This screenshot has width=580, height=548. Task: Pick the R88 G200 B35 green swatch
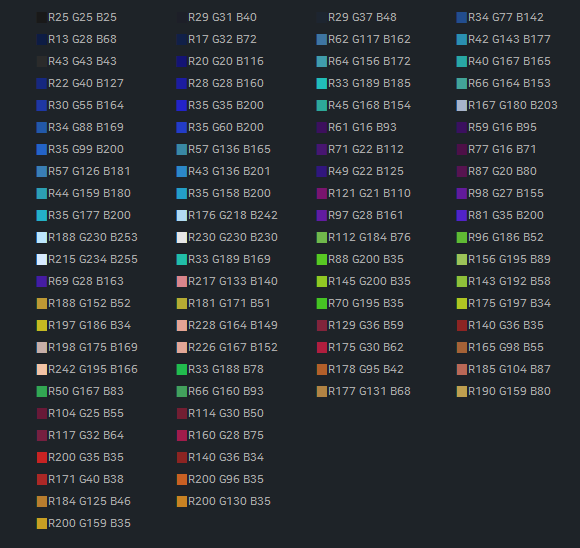pyautogui.click(x=322, y=259)
